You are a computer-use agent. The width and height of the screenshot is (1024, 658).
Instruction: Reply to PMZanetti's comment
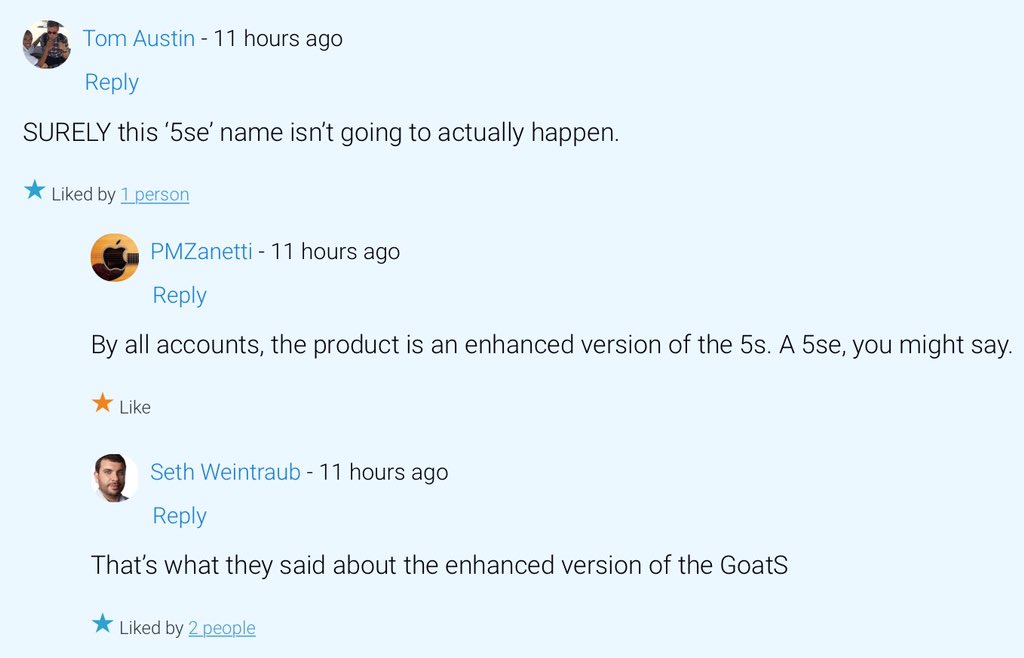[179, 295]
